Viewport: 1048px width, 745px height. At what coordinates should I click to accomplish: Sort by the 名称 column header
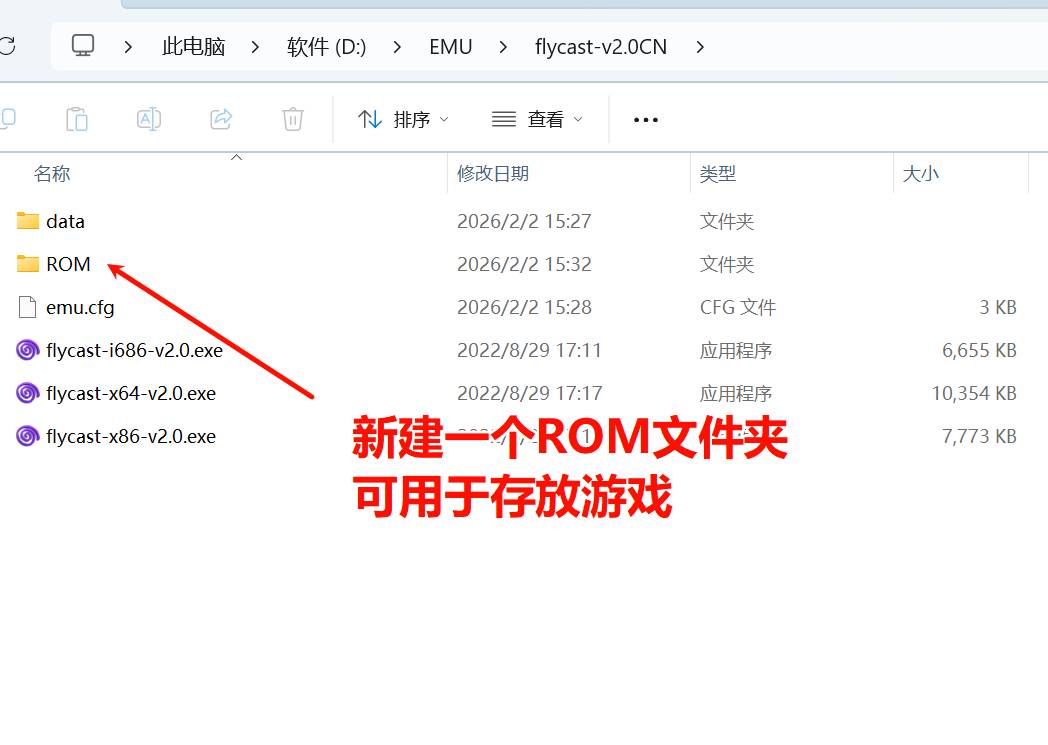tap(52, 173)
